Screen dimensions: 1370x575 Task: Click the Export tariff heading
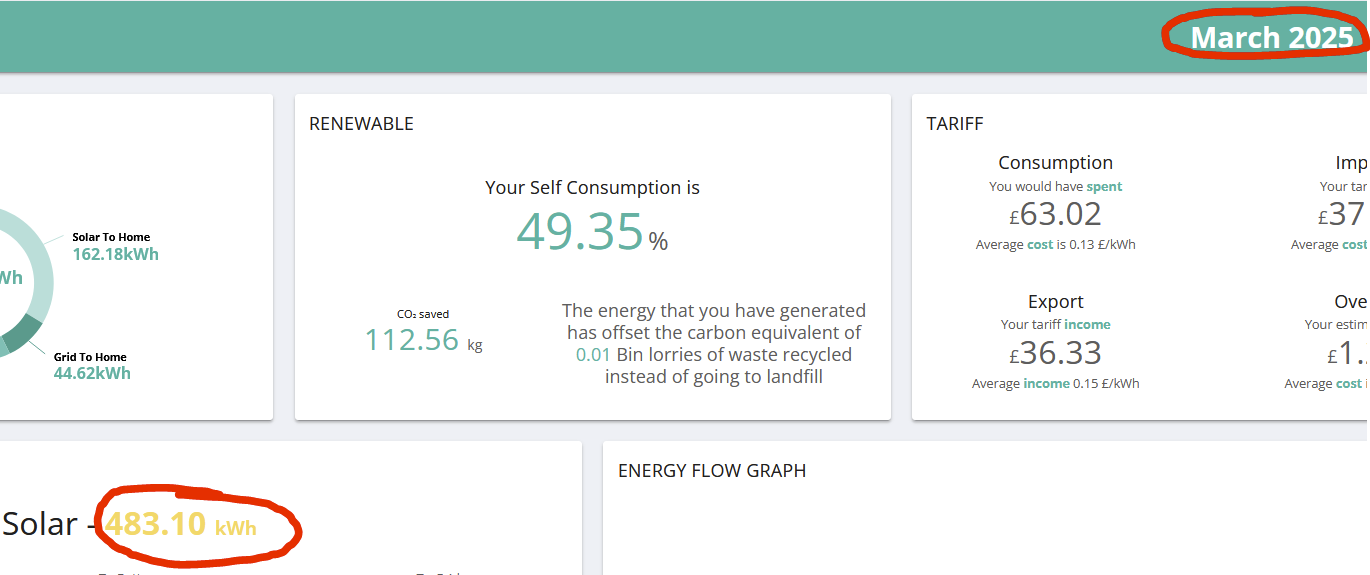click(x=1055, y=302)
